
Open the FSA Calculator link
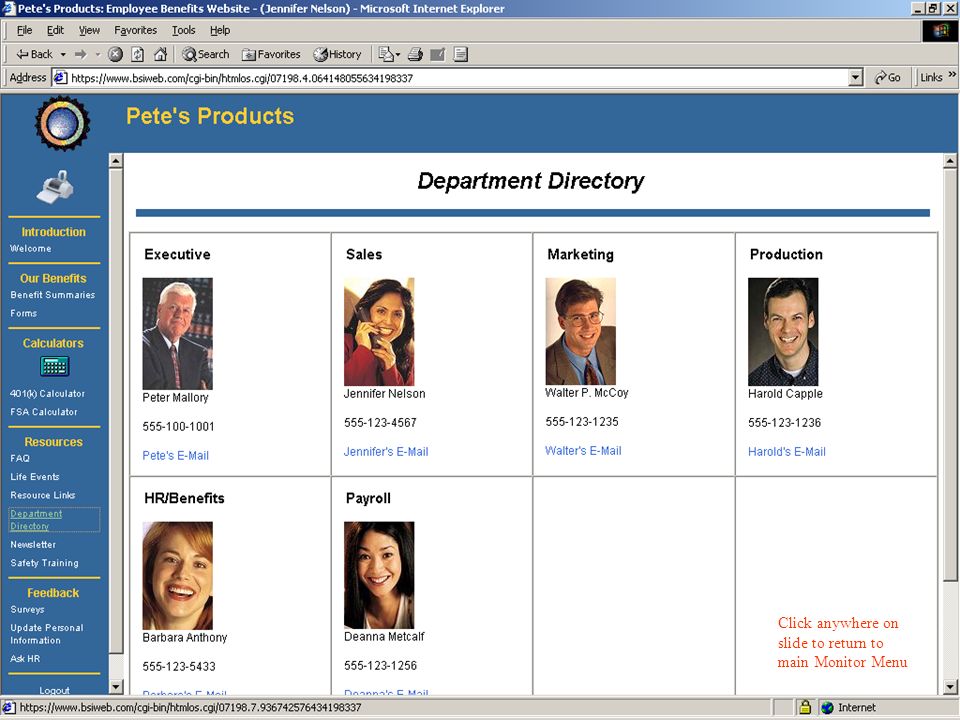point(43,412)
